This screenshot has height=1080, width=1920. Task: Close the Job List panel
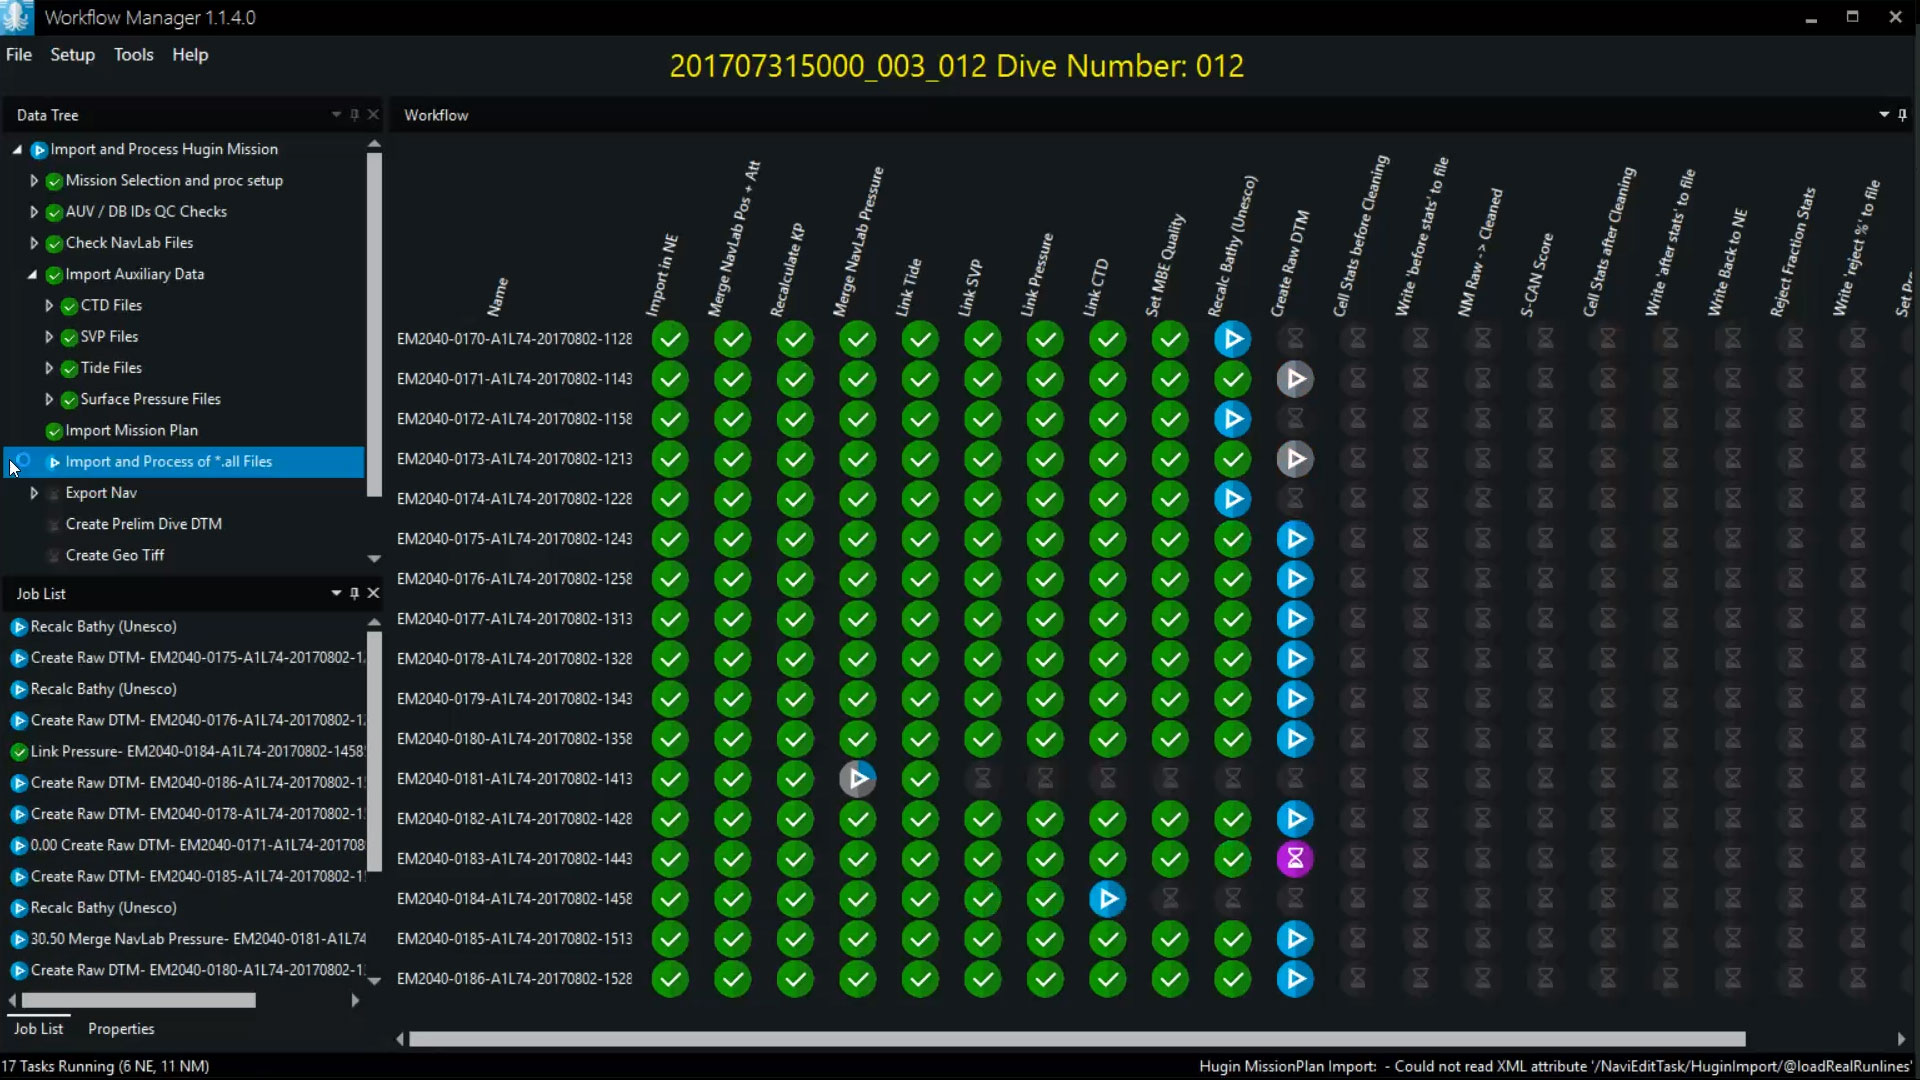click(373, 593)
